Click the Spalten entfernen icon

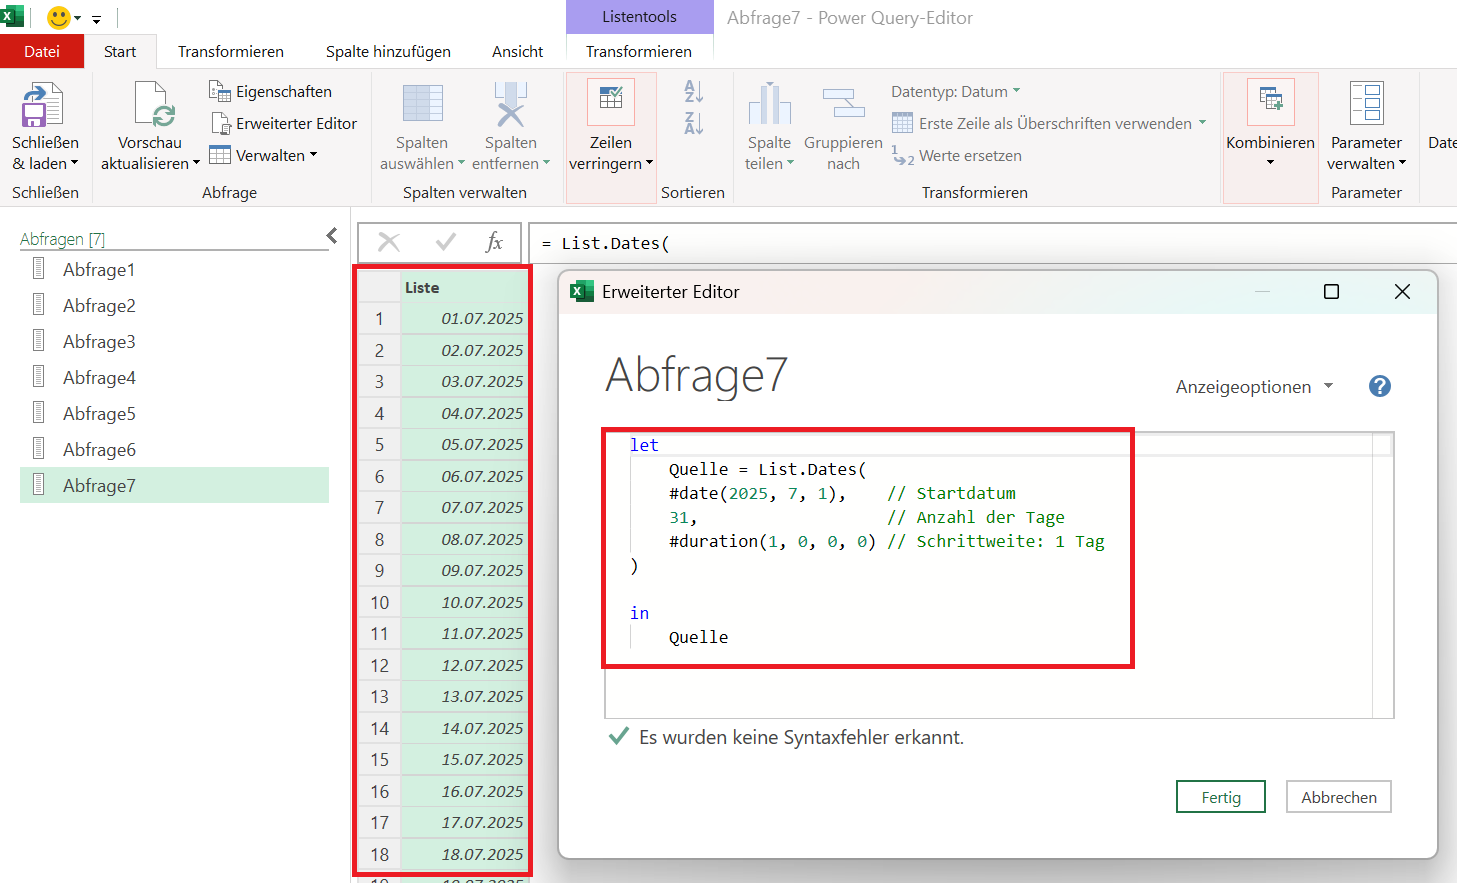tap(510, 105)
